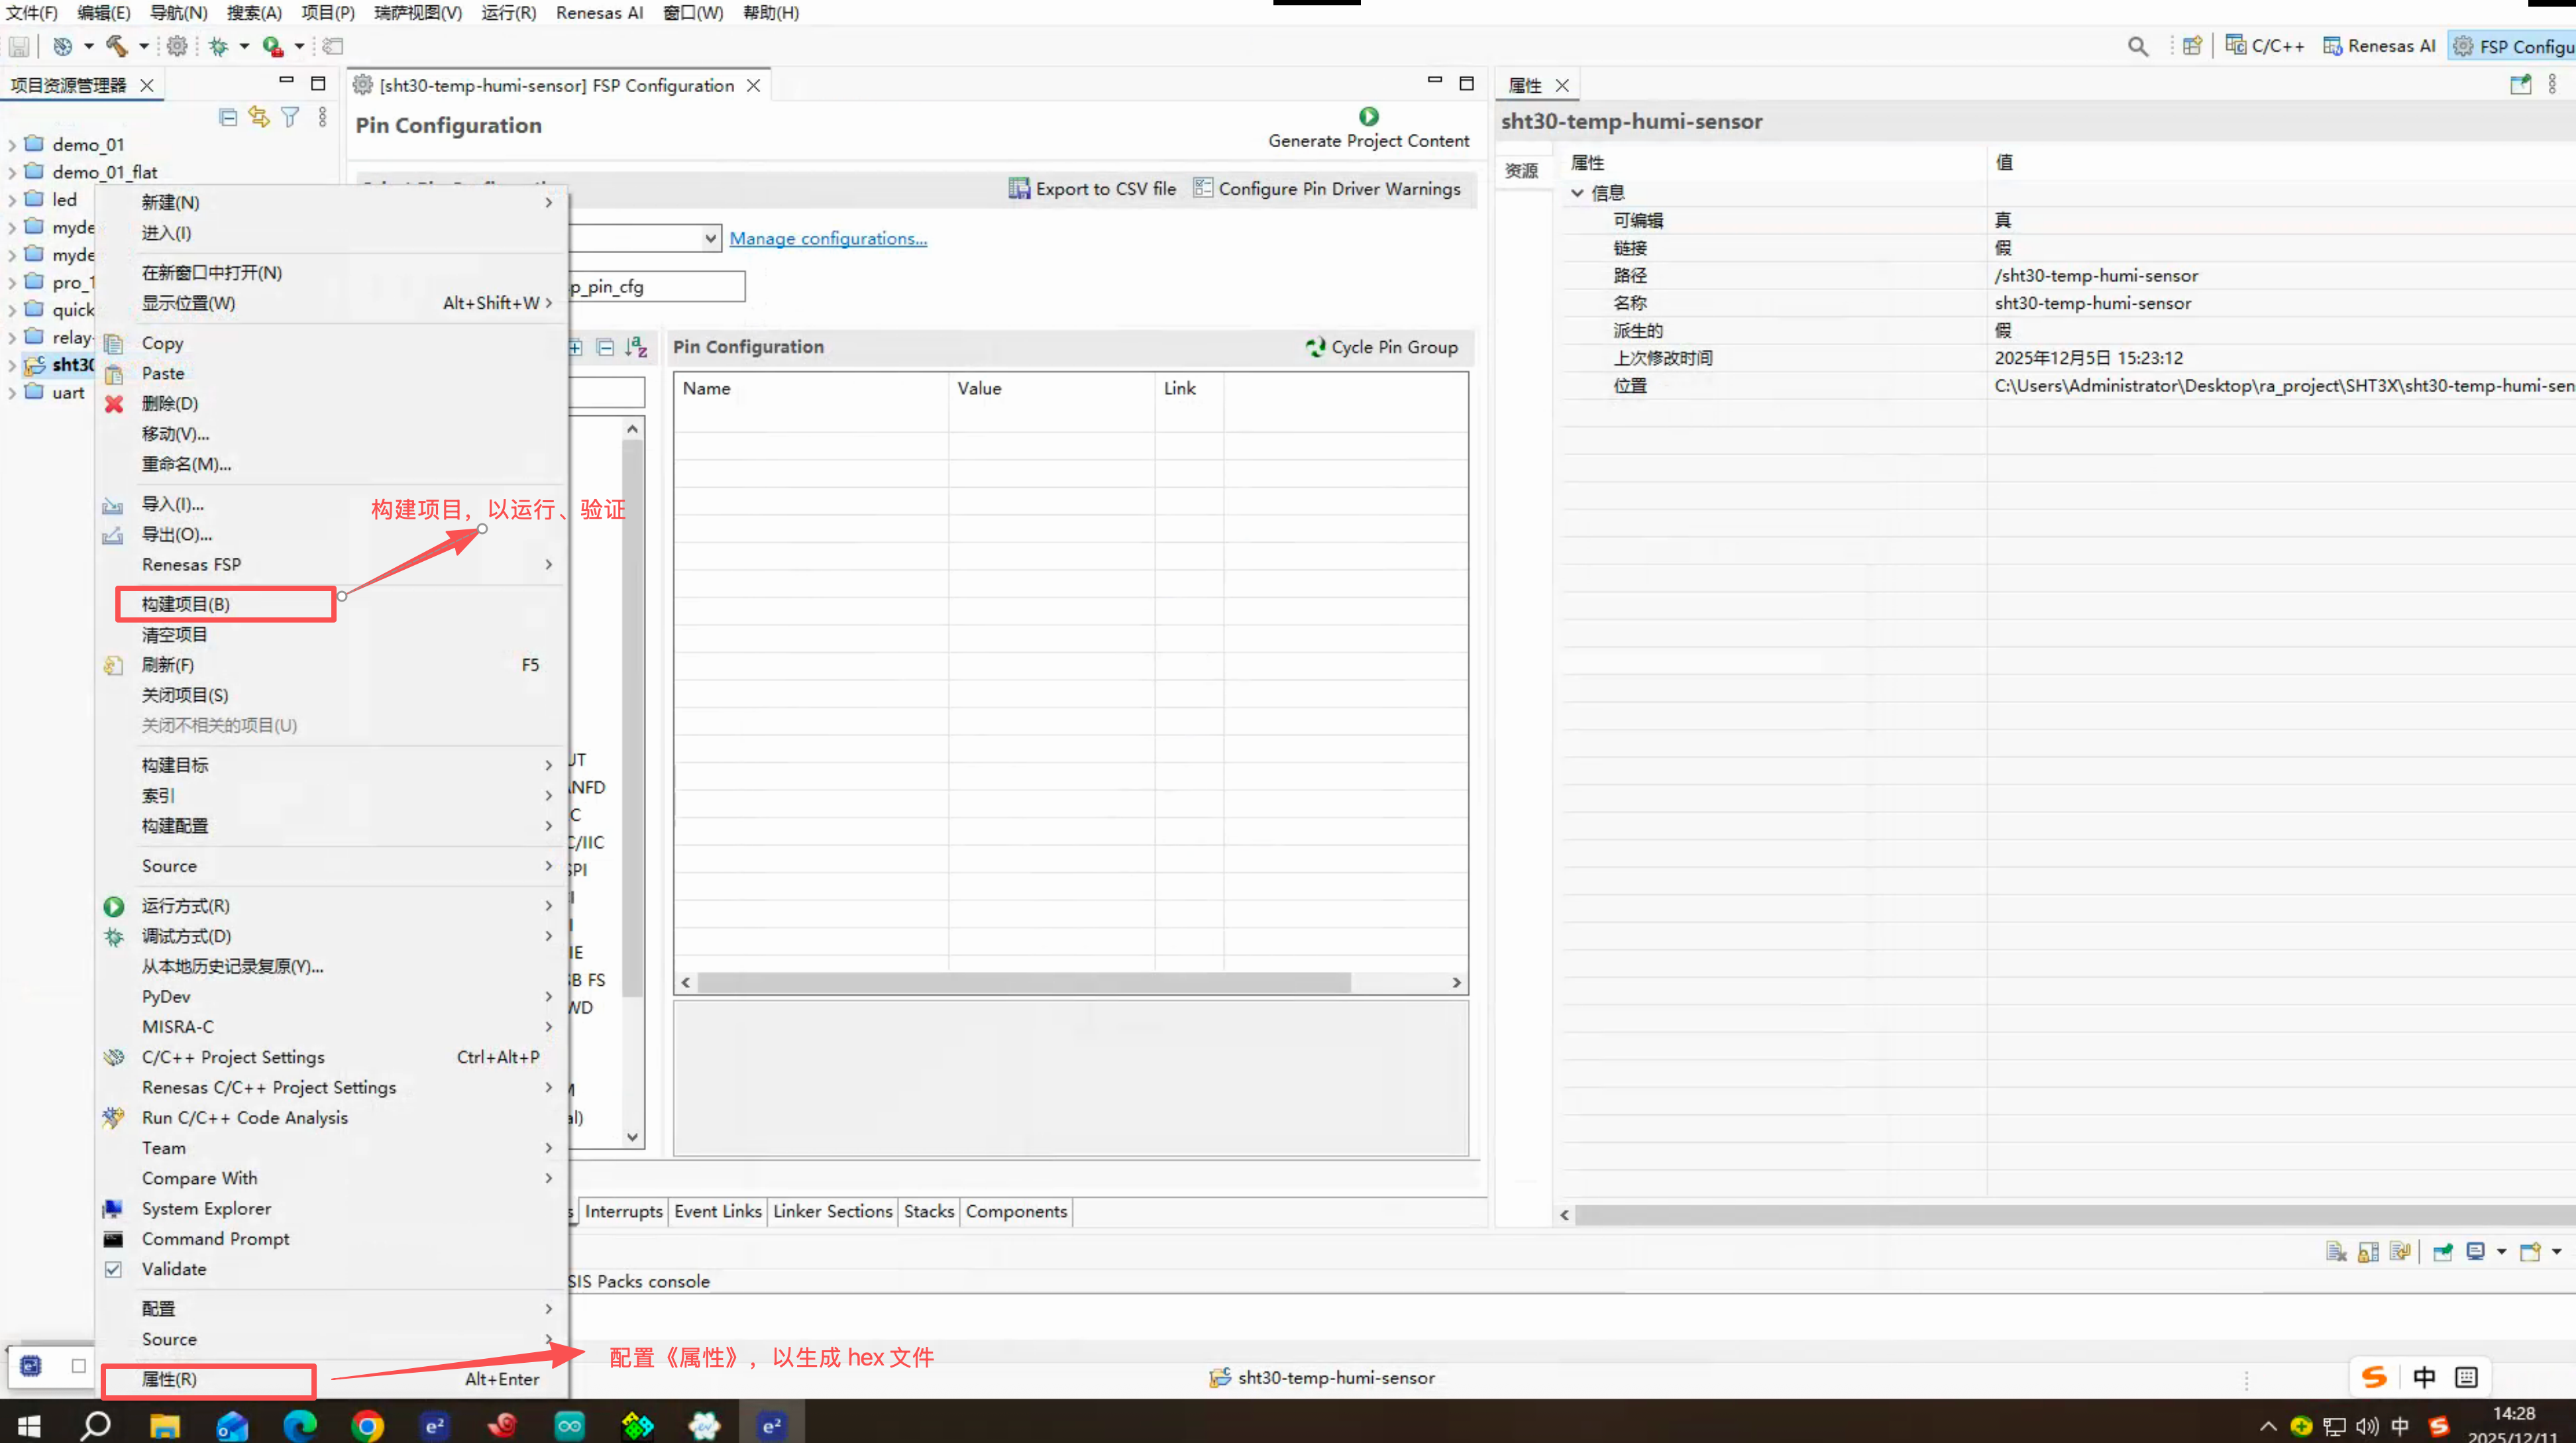Click the debug bug icon in toolbar
The width and height of the screenshot is (2576, 1443).
218,46
